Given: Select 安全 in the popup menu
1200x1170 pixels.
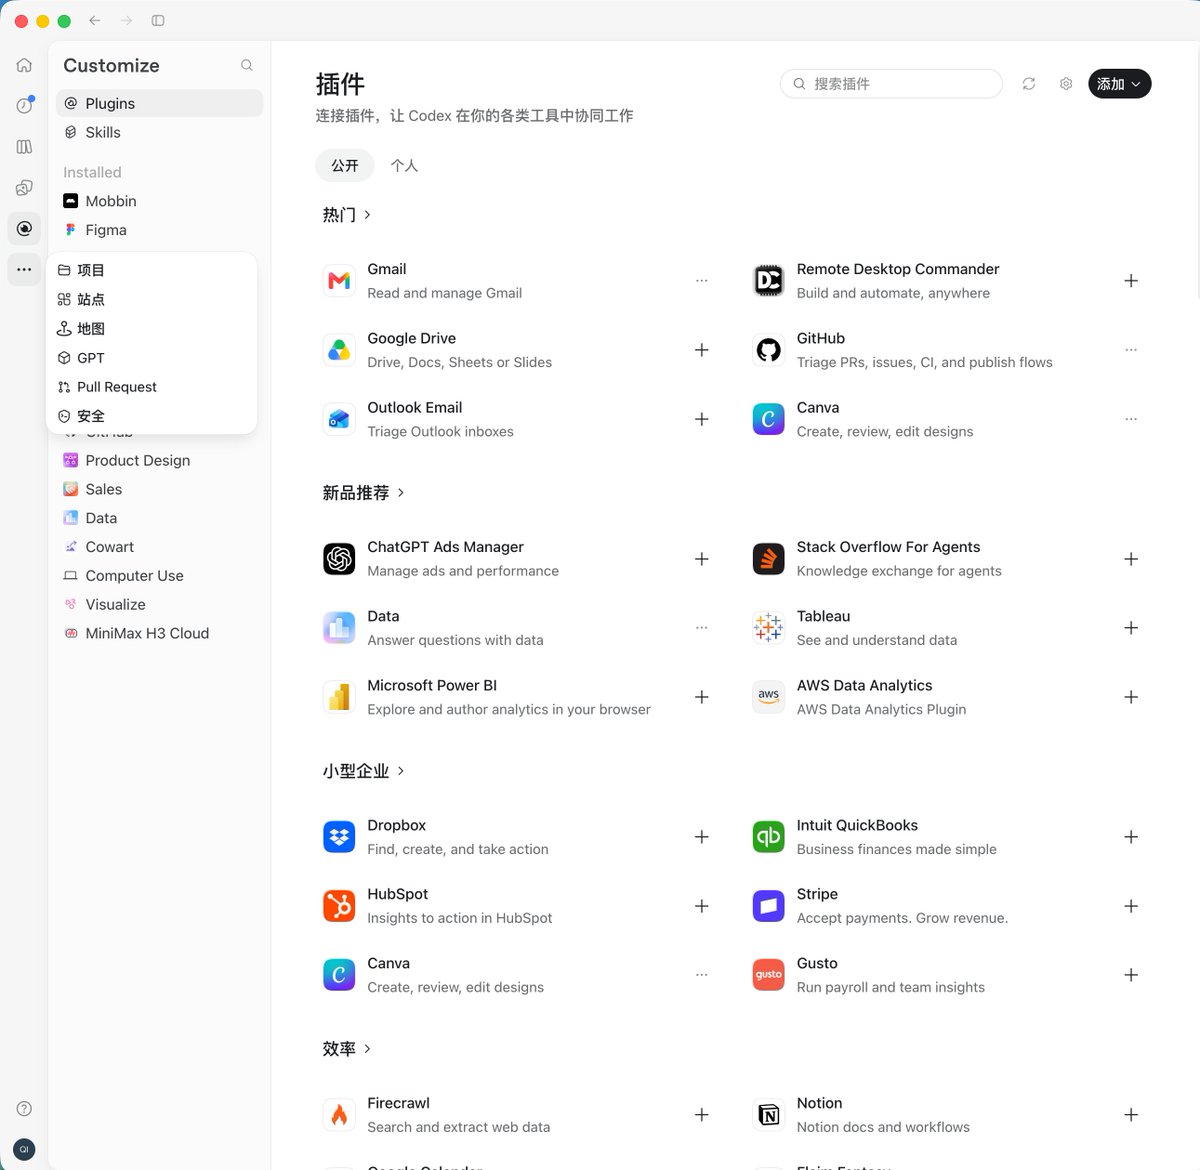Looking at the screenshot, I should click(x=152, y=416).
